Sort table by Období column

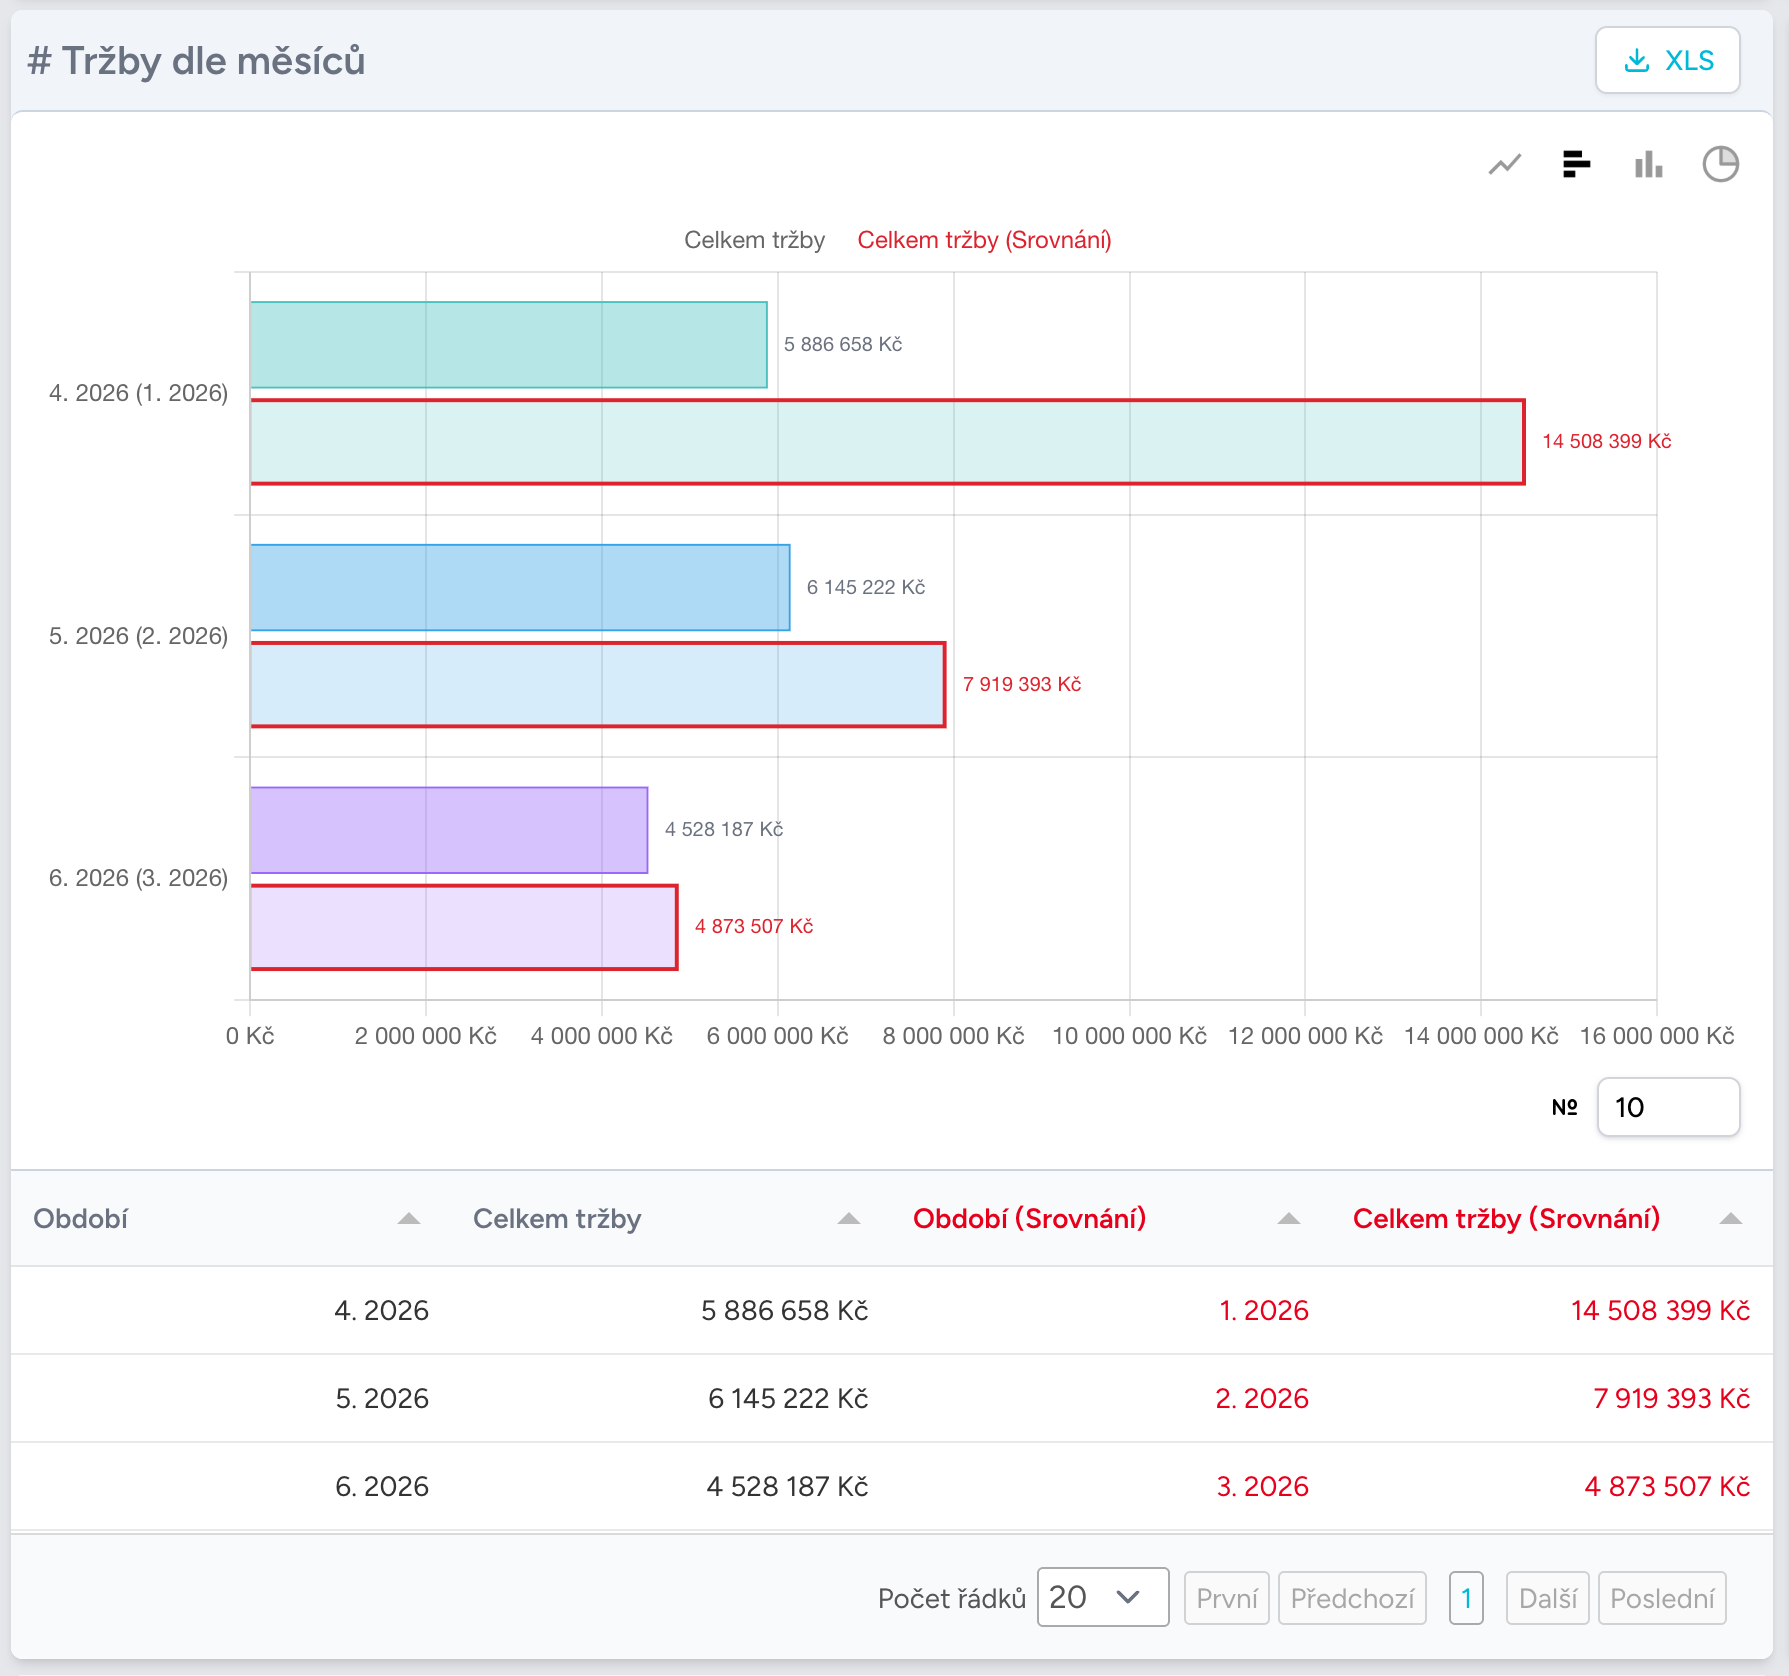[x=408, y=1218]
